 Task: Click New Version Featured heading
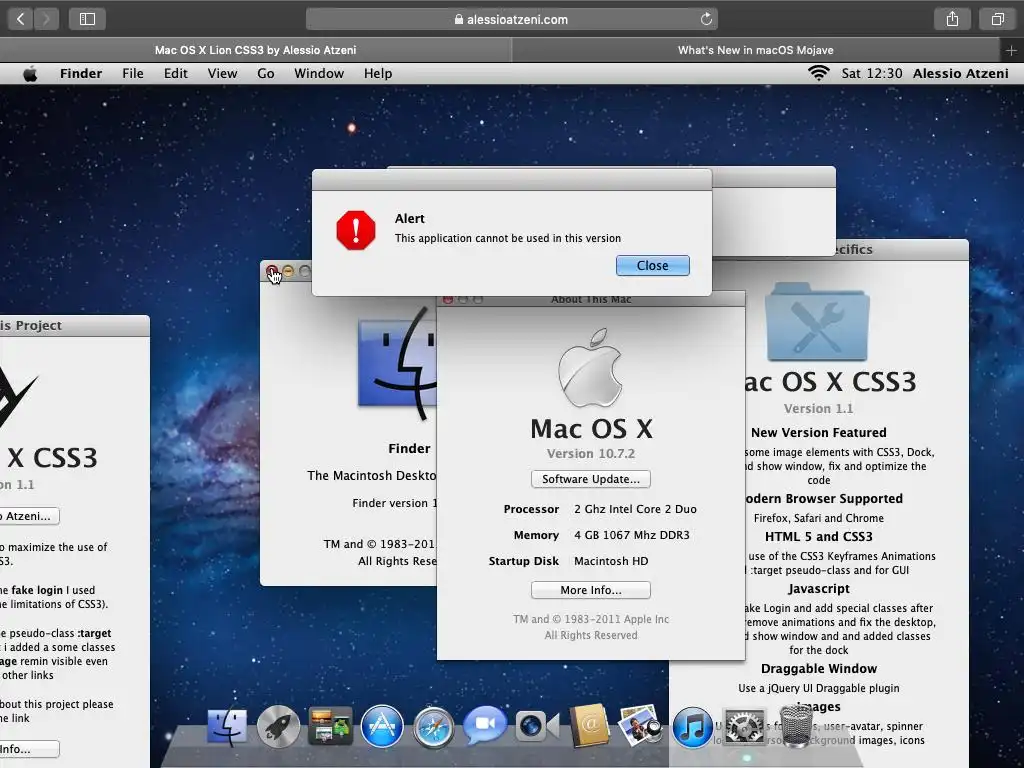pyautogui.click(x=818, y=432)
